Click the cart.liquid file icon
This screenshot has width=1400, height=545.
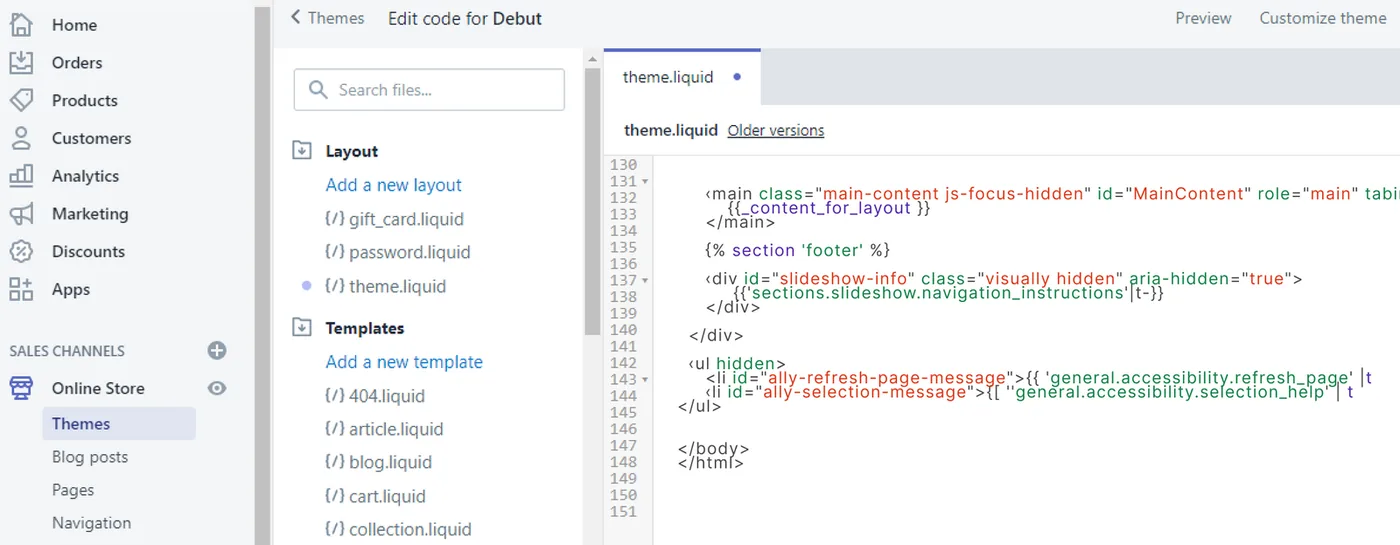click(x=335, y=496)
